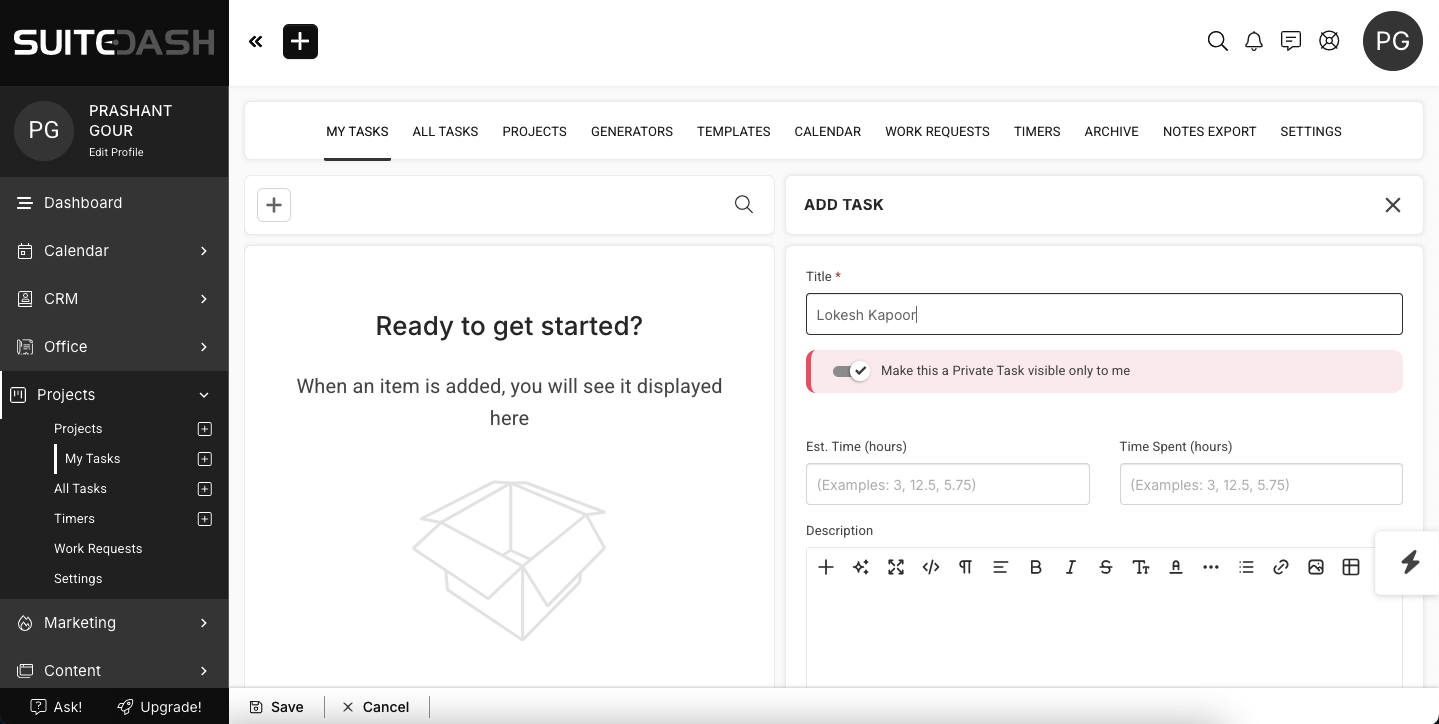Expand the Office sidebar menu

coord(204,347)
